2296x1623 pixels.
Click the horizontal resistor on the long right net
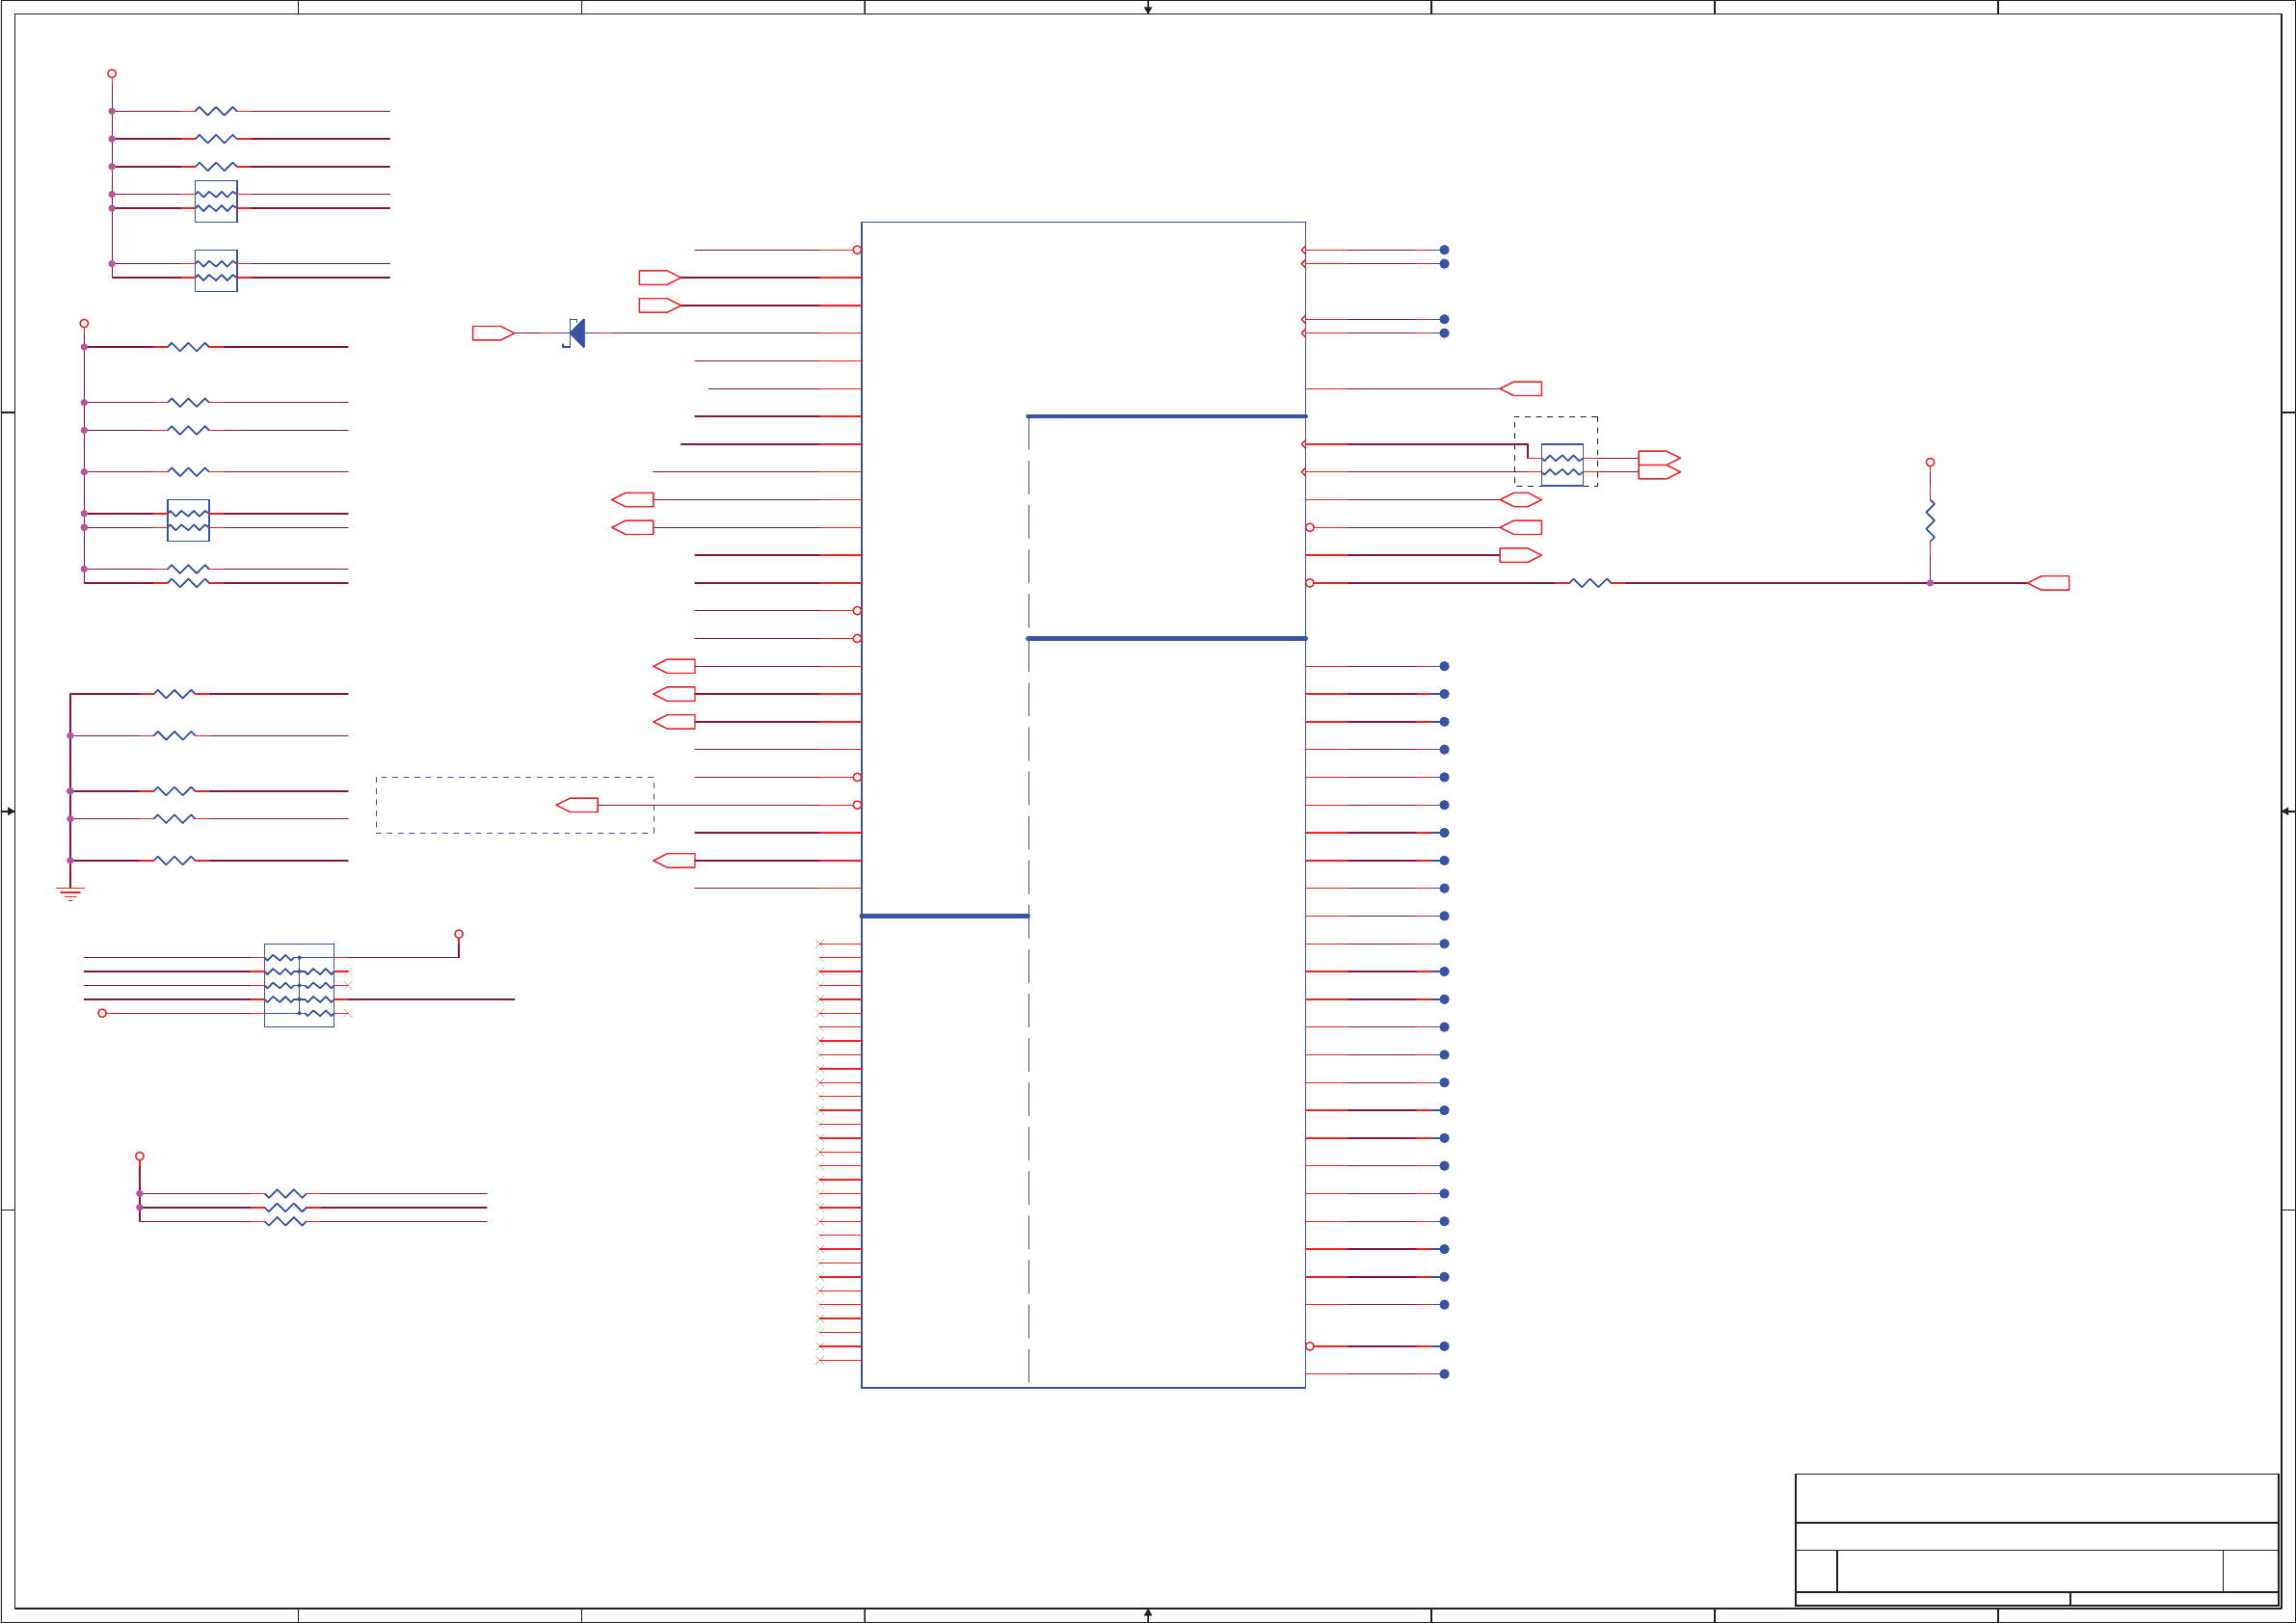[1590, 583]
